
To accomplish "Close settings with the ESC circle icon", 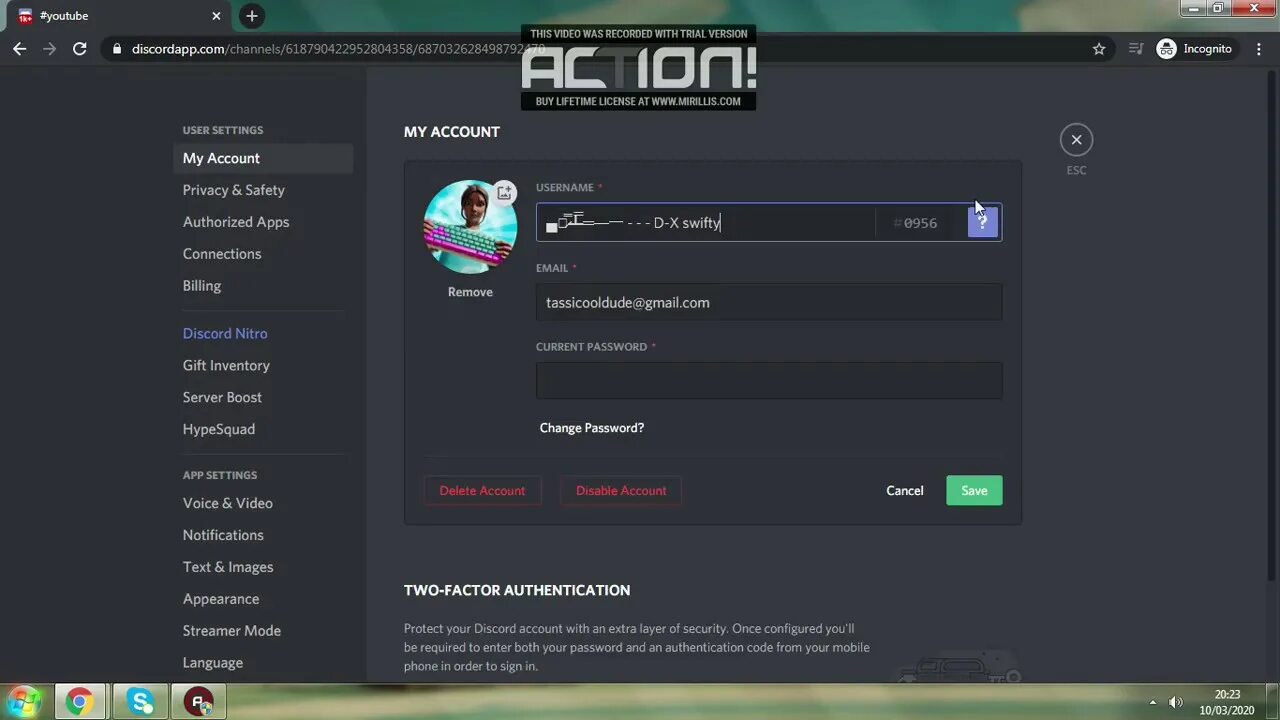I will pos(1076,140).
